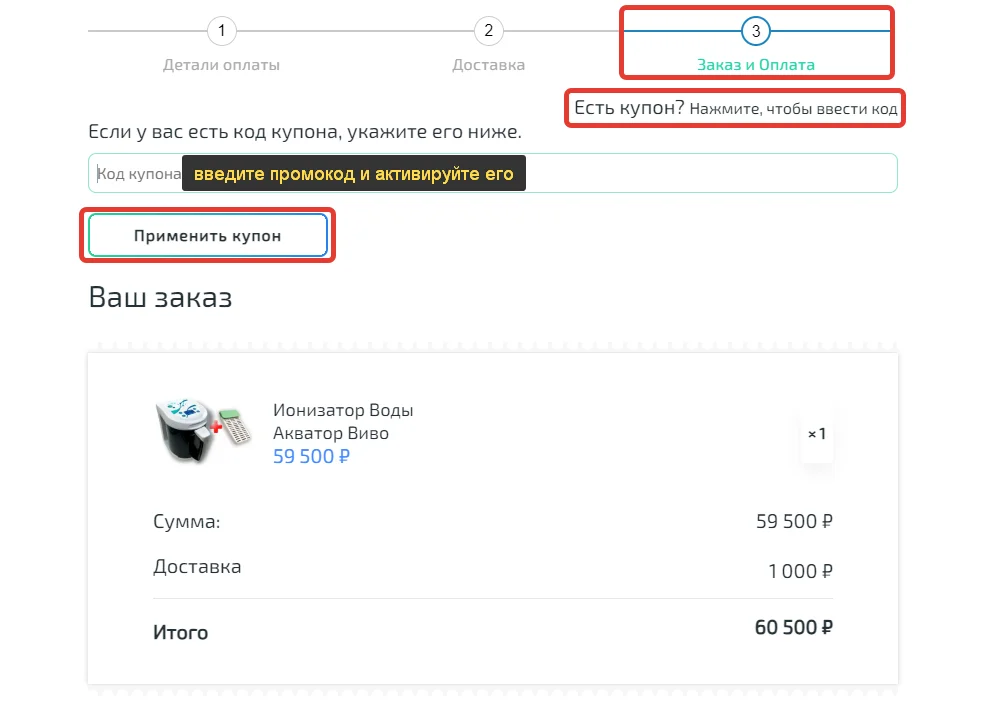Click the "Сумма" summary row

[180, 521]
